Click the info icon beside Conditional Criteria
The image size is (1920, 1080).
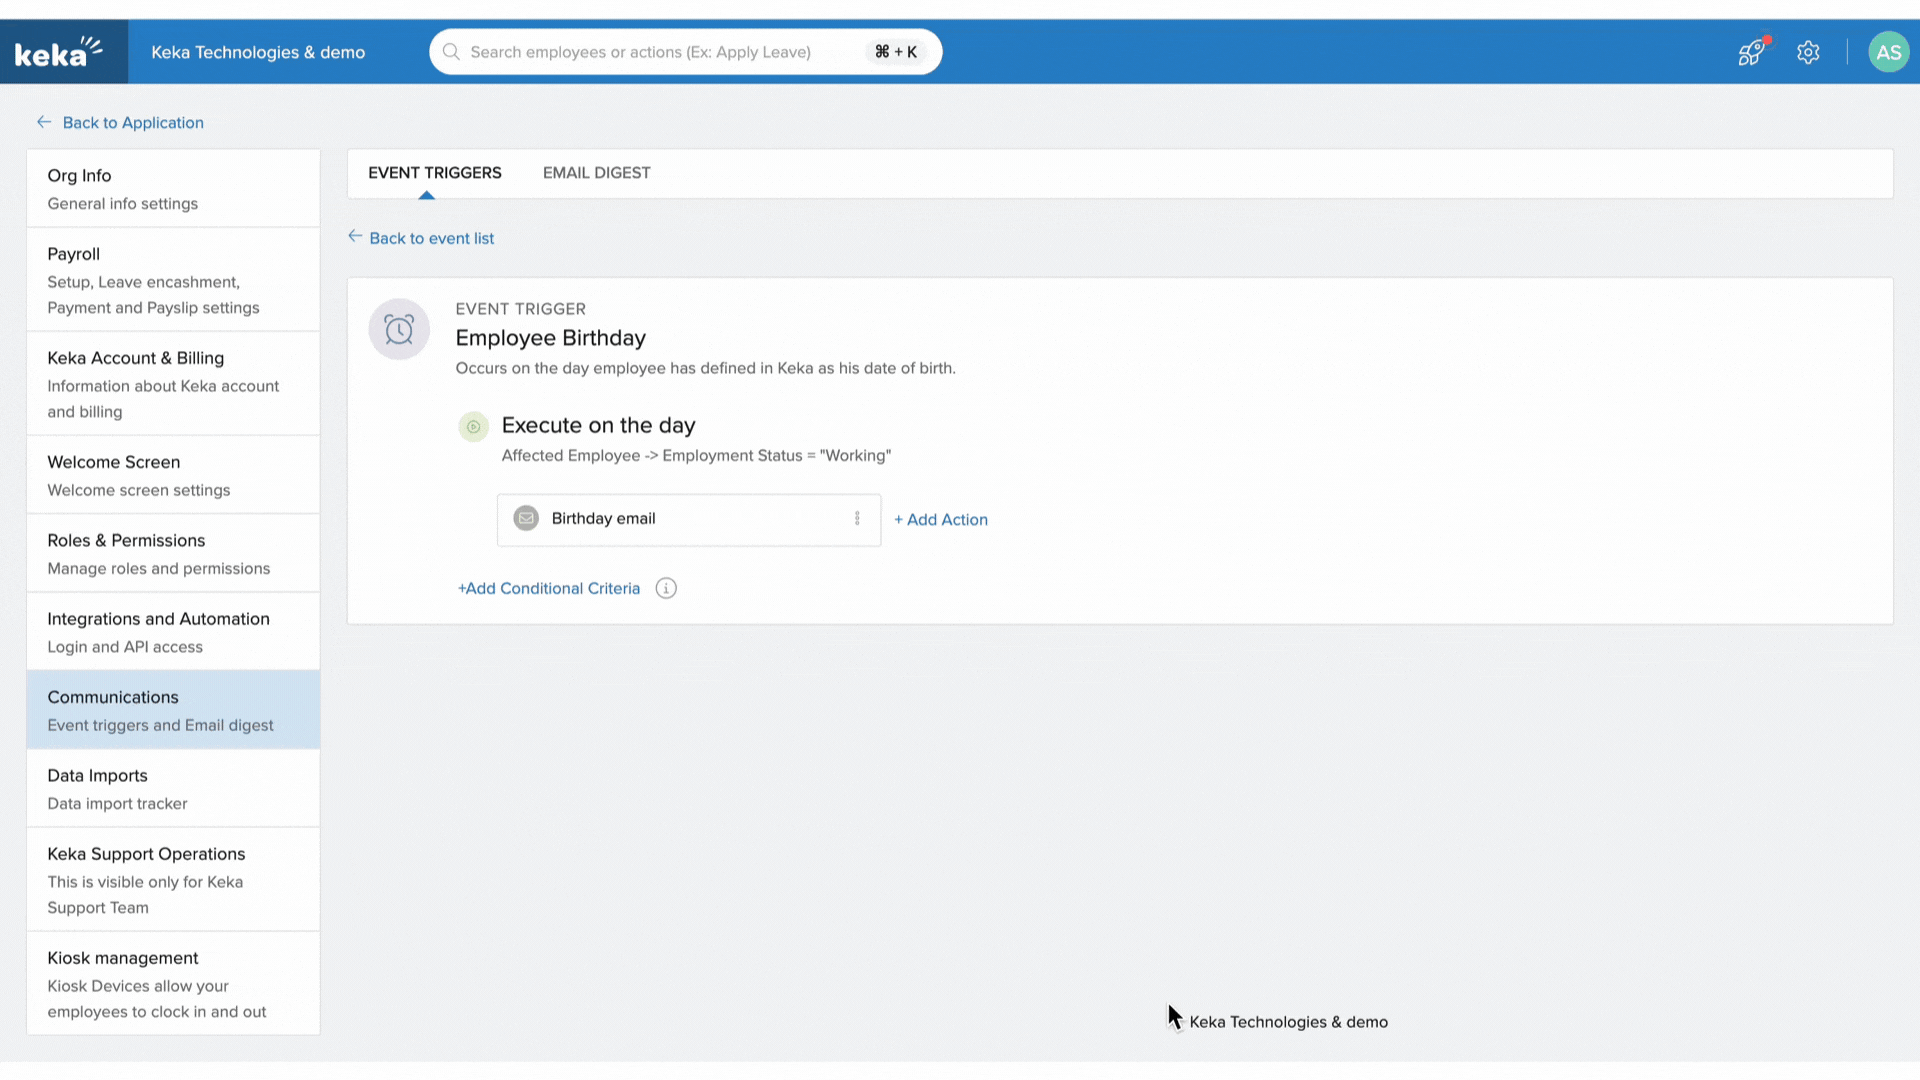coord(666,588)
